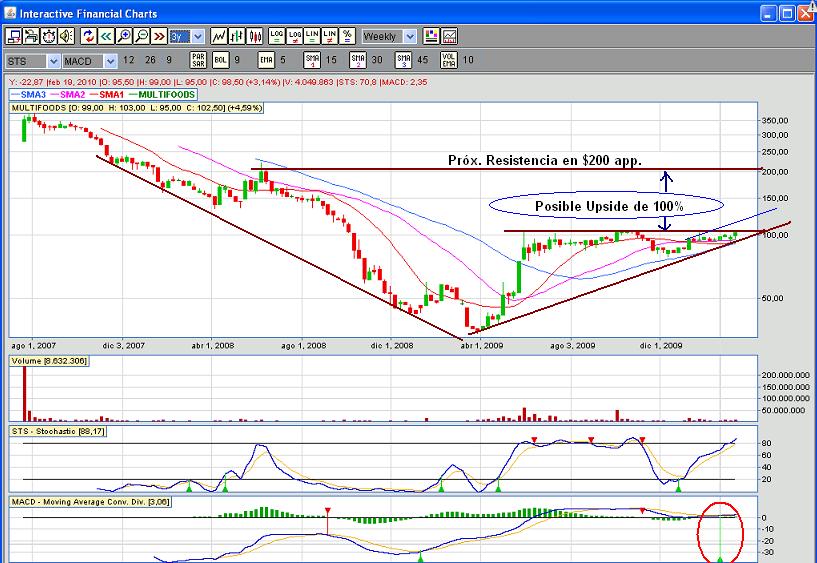The image size is (817, 563).
Task: Toggle the Parabolic SAR indicator
Action: click(198, 60)
